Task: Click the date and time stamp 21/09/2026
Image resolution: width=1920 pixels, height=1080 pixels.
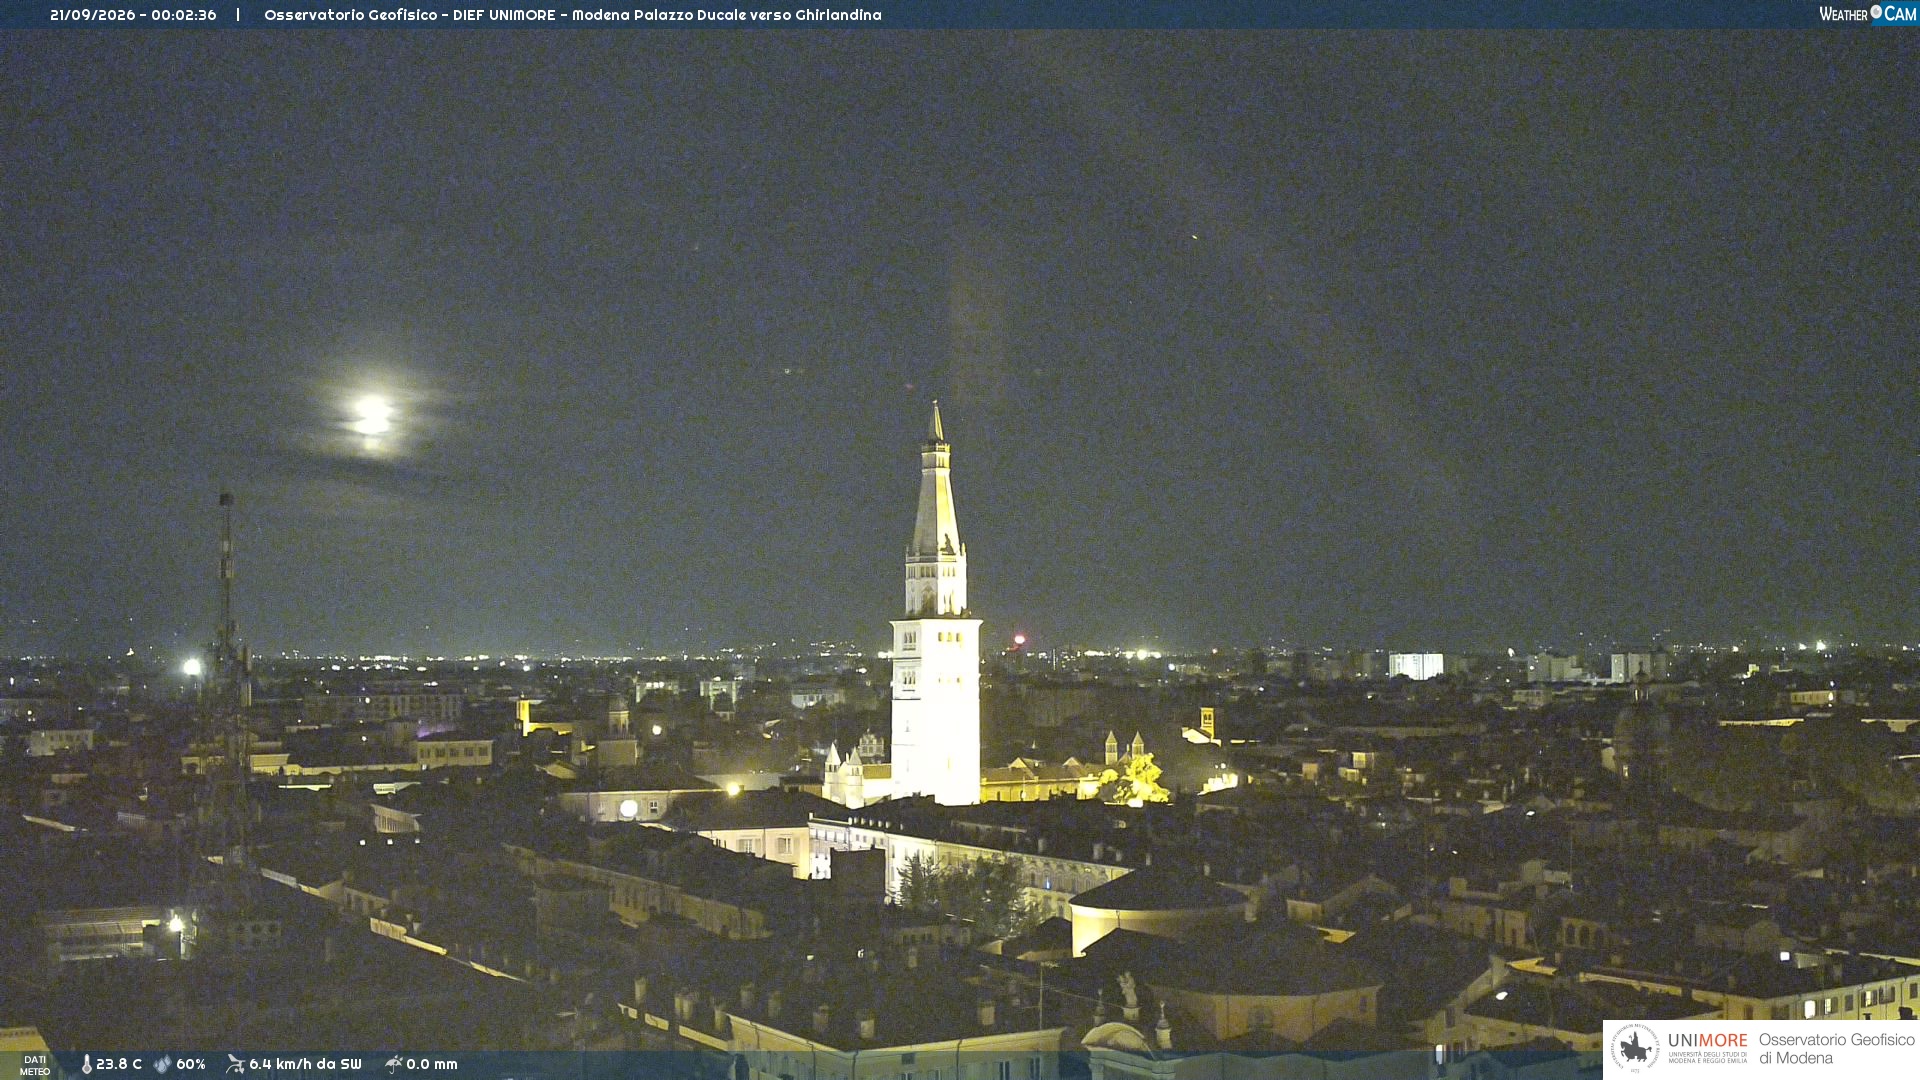Action: click(x=133, y=15)
